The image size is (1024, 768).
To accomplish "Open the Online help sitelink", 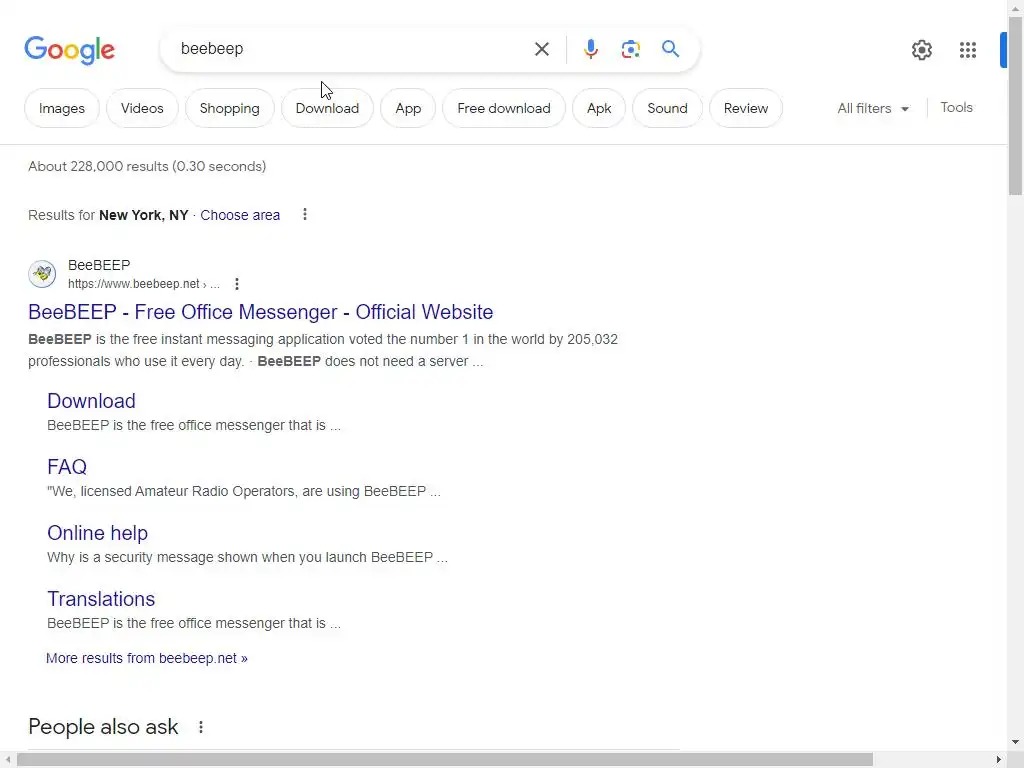I will (97, 533).
